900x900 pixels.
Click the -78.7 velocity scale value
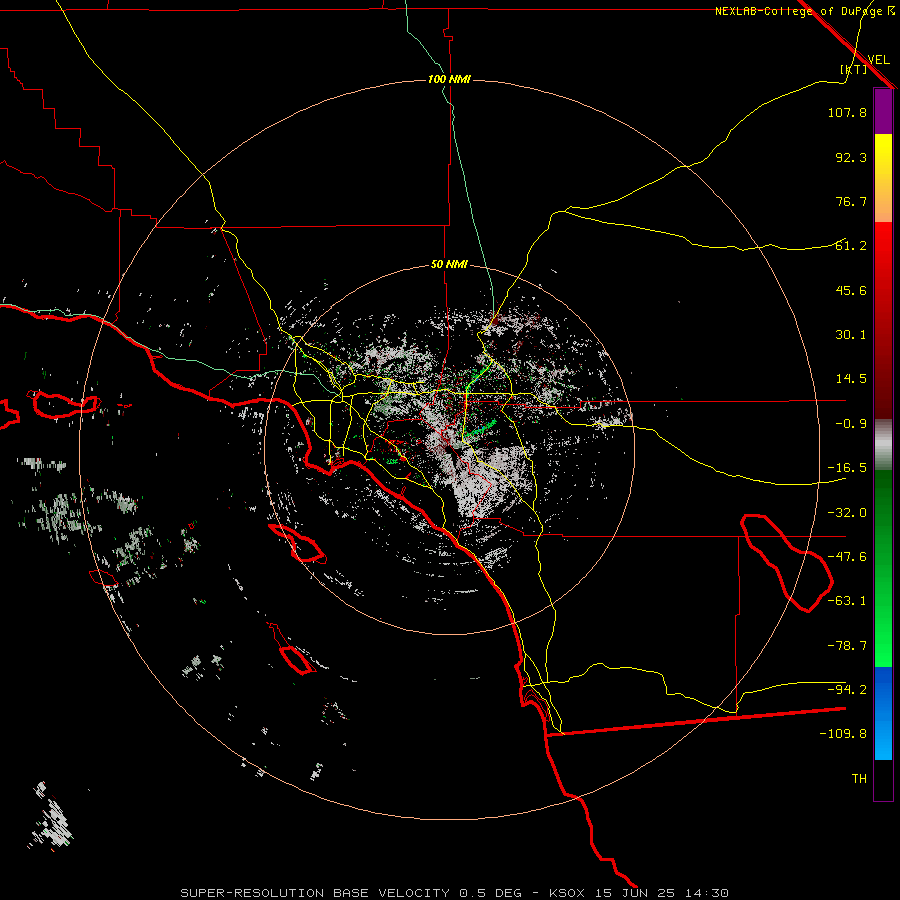click(847, 646)
